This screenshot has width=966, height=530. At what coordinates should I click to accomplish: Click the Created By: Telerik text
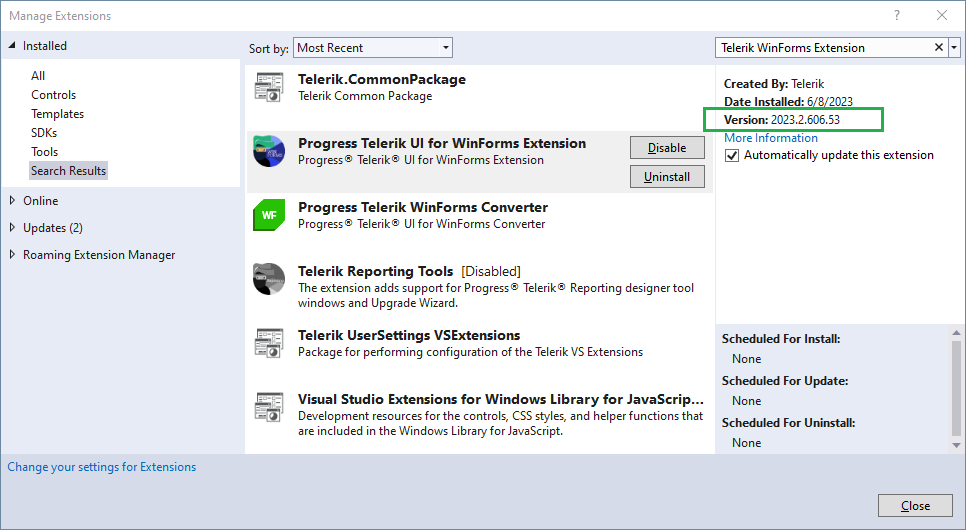pyautogui.click(x=774, y=84)
